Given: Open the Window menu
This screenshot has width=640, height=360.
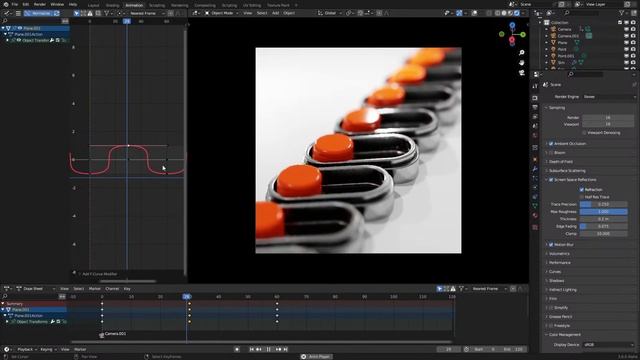Looking at the screenshot, I should (57, 4).
